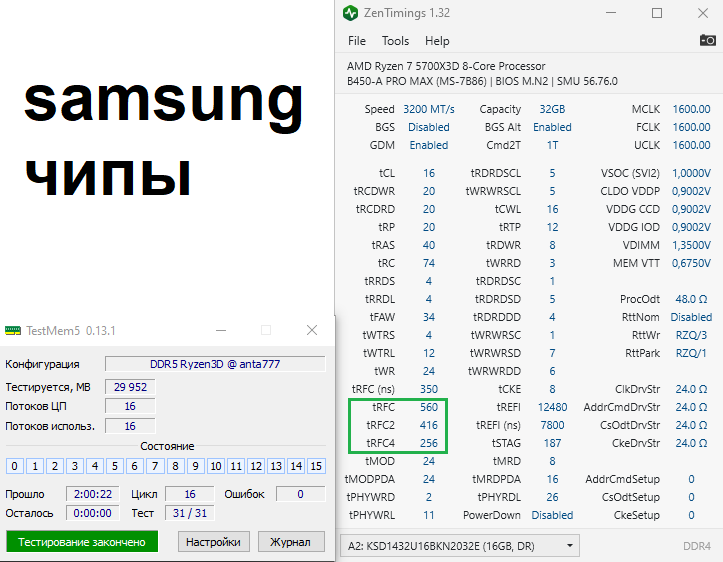The width and height of the screenshot is (723, 562).
Task: Select thread state box 7 in TestMem5
Action: [x=155, y=466]
